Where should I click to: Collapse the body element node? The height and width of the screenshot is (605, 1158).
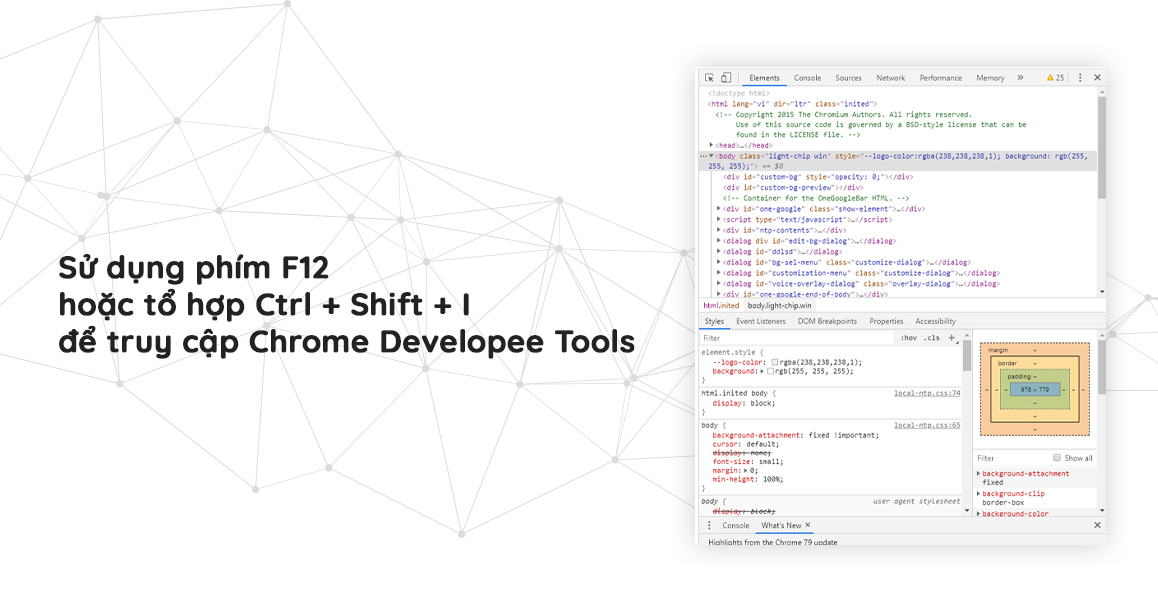[x=711, y=156]
